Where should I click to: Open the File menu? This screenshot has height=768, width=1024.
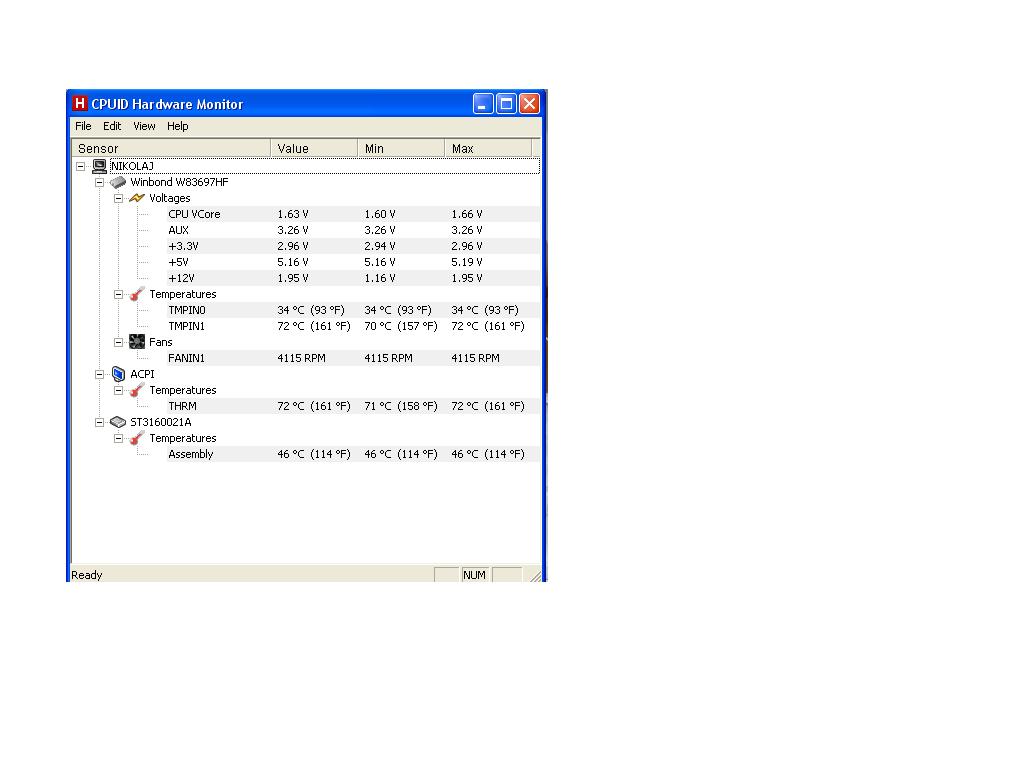point(84,126)
